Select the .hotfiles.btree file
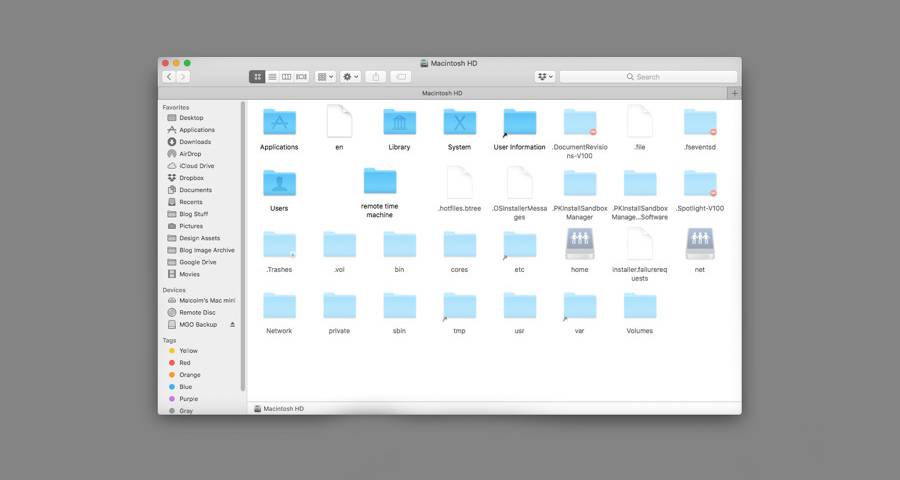Screen dimensions: 900x480 coord(460,183)
